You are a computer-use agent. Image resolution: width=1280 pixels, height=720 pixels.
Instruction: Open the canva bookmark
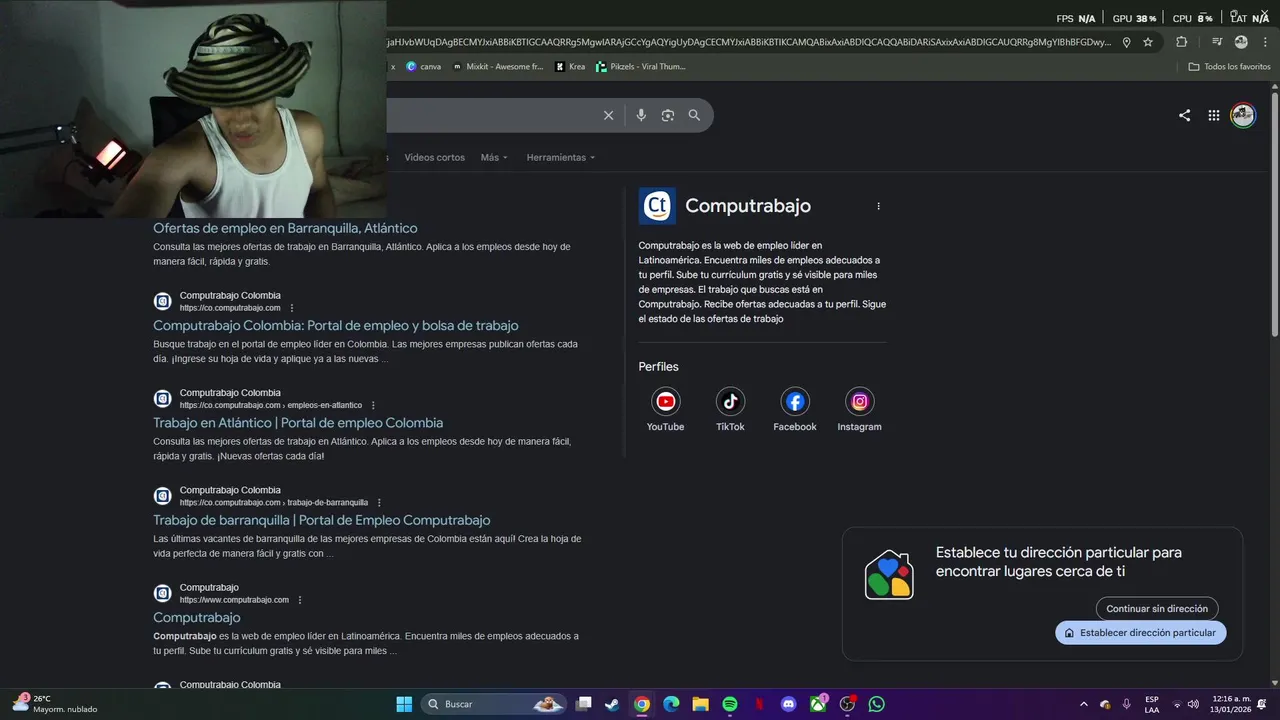click(423, 67)
